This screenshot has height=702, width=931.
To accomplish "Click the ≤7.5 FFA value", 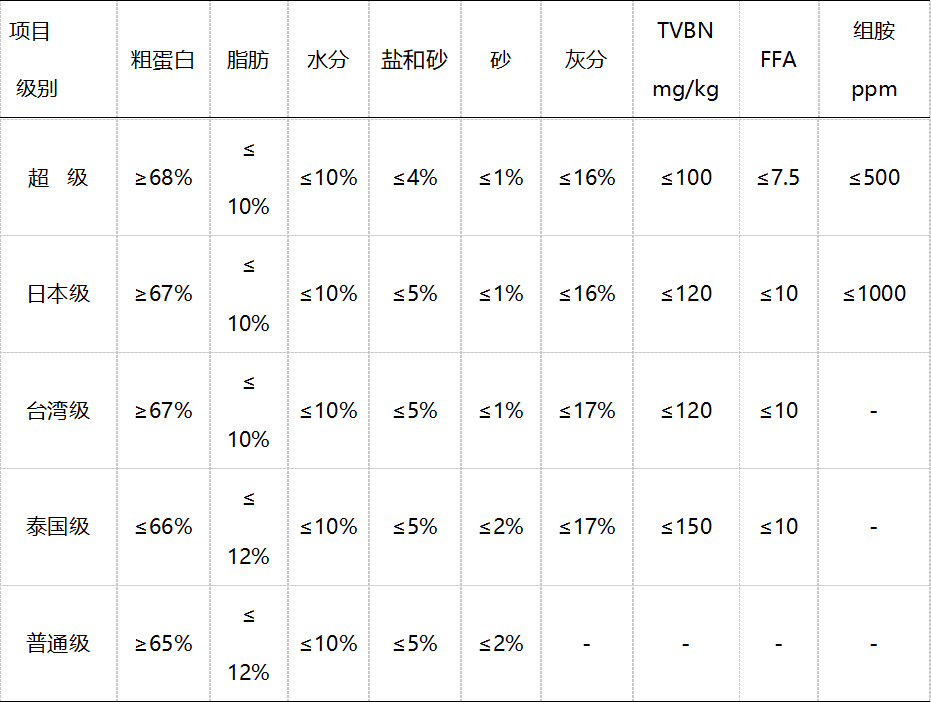I will (778, 178).
